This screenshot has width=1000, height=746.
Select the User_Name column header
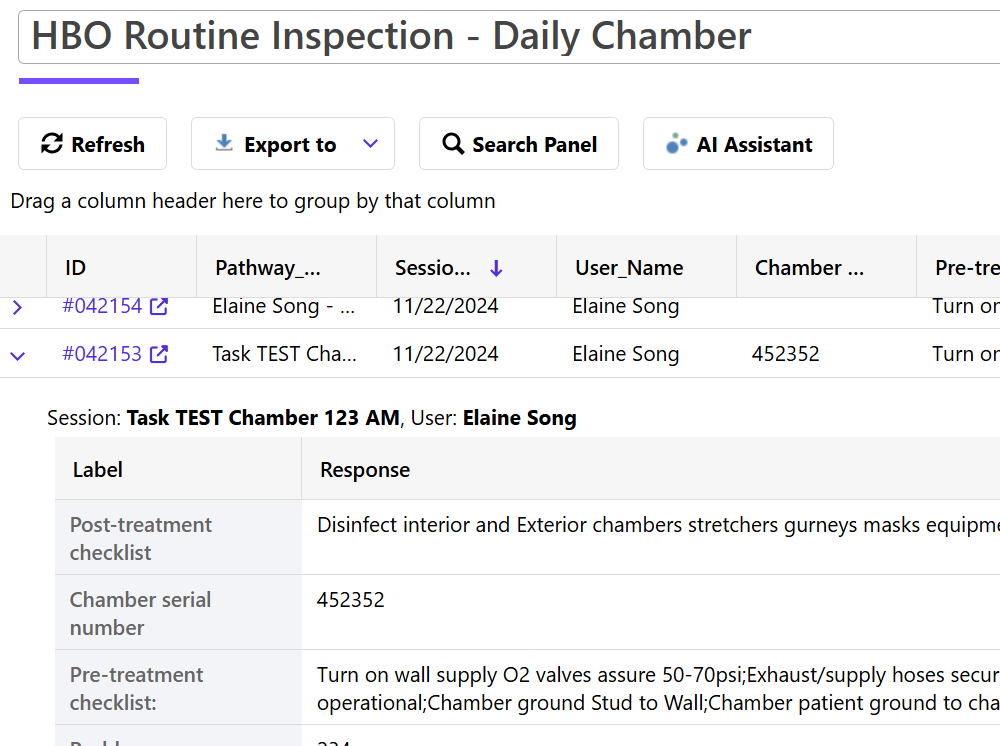(628, 266)
